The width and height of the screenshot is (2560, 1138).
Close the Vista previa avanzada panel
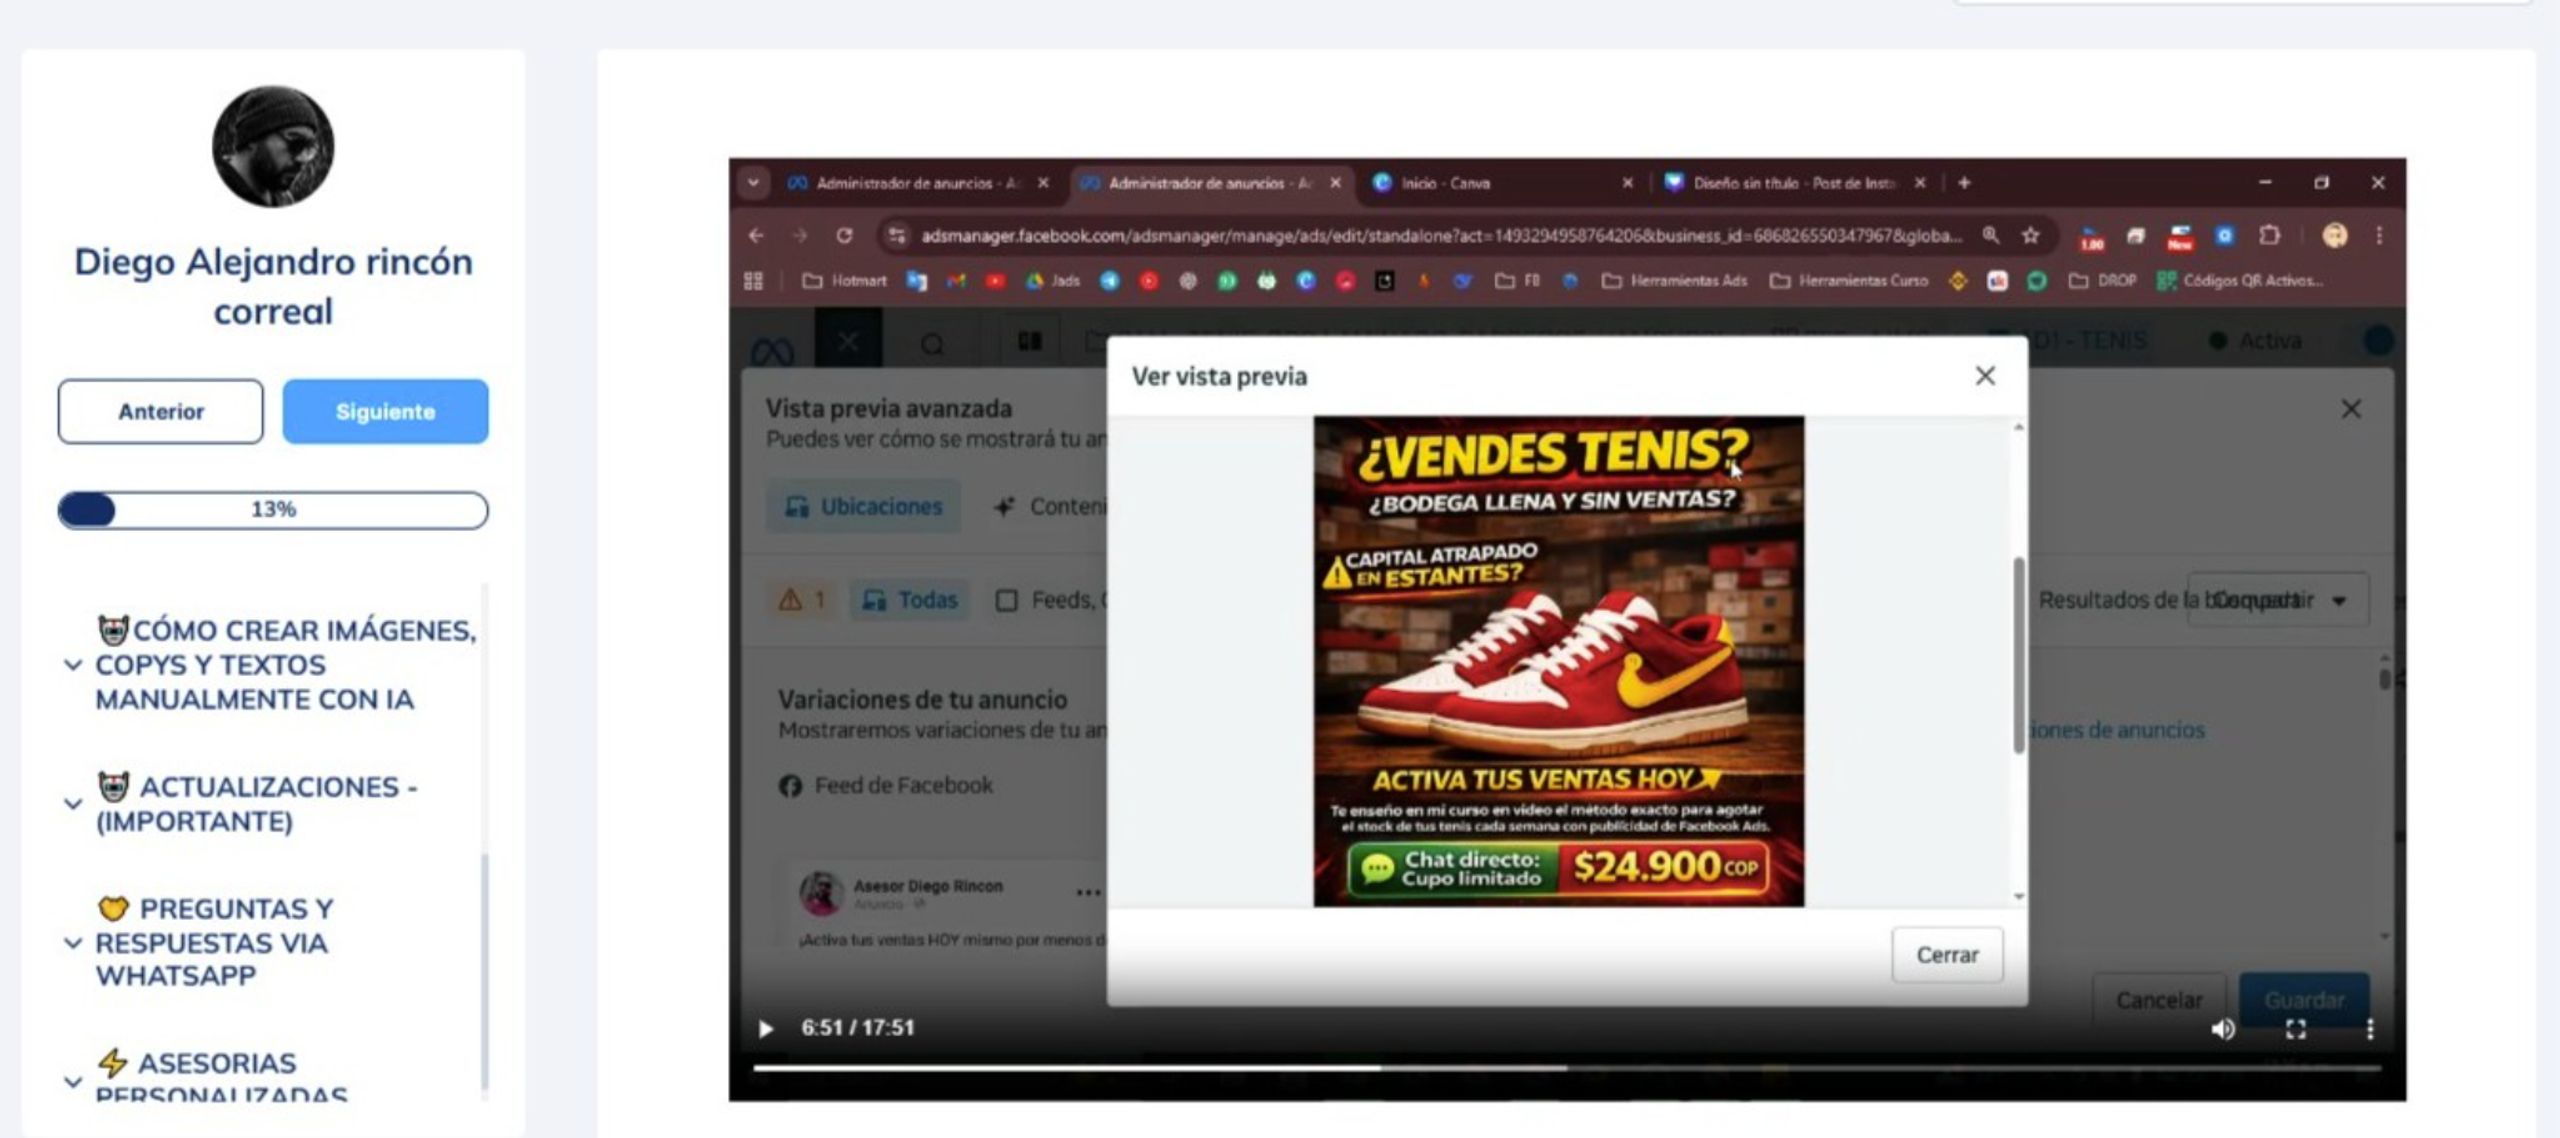(x=2351, y=409)
